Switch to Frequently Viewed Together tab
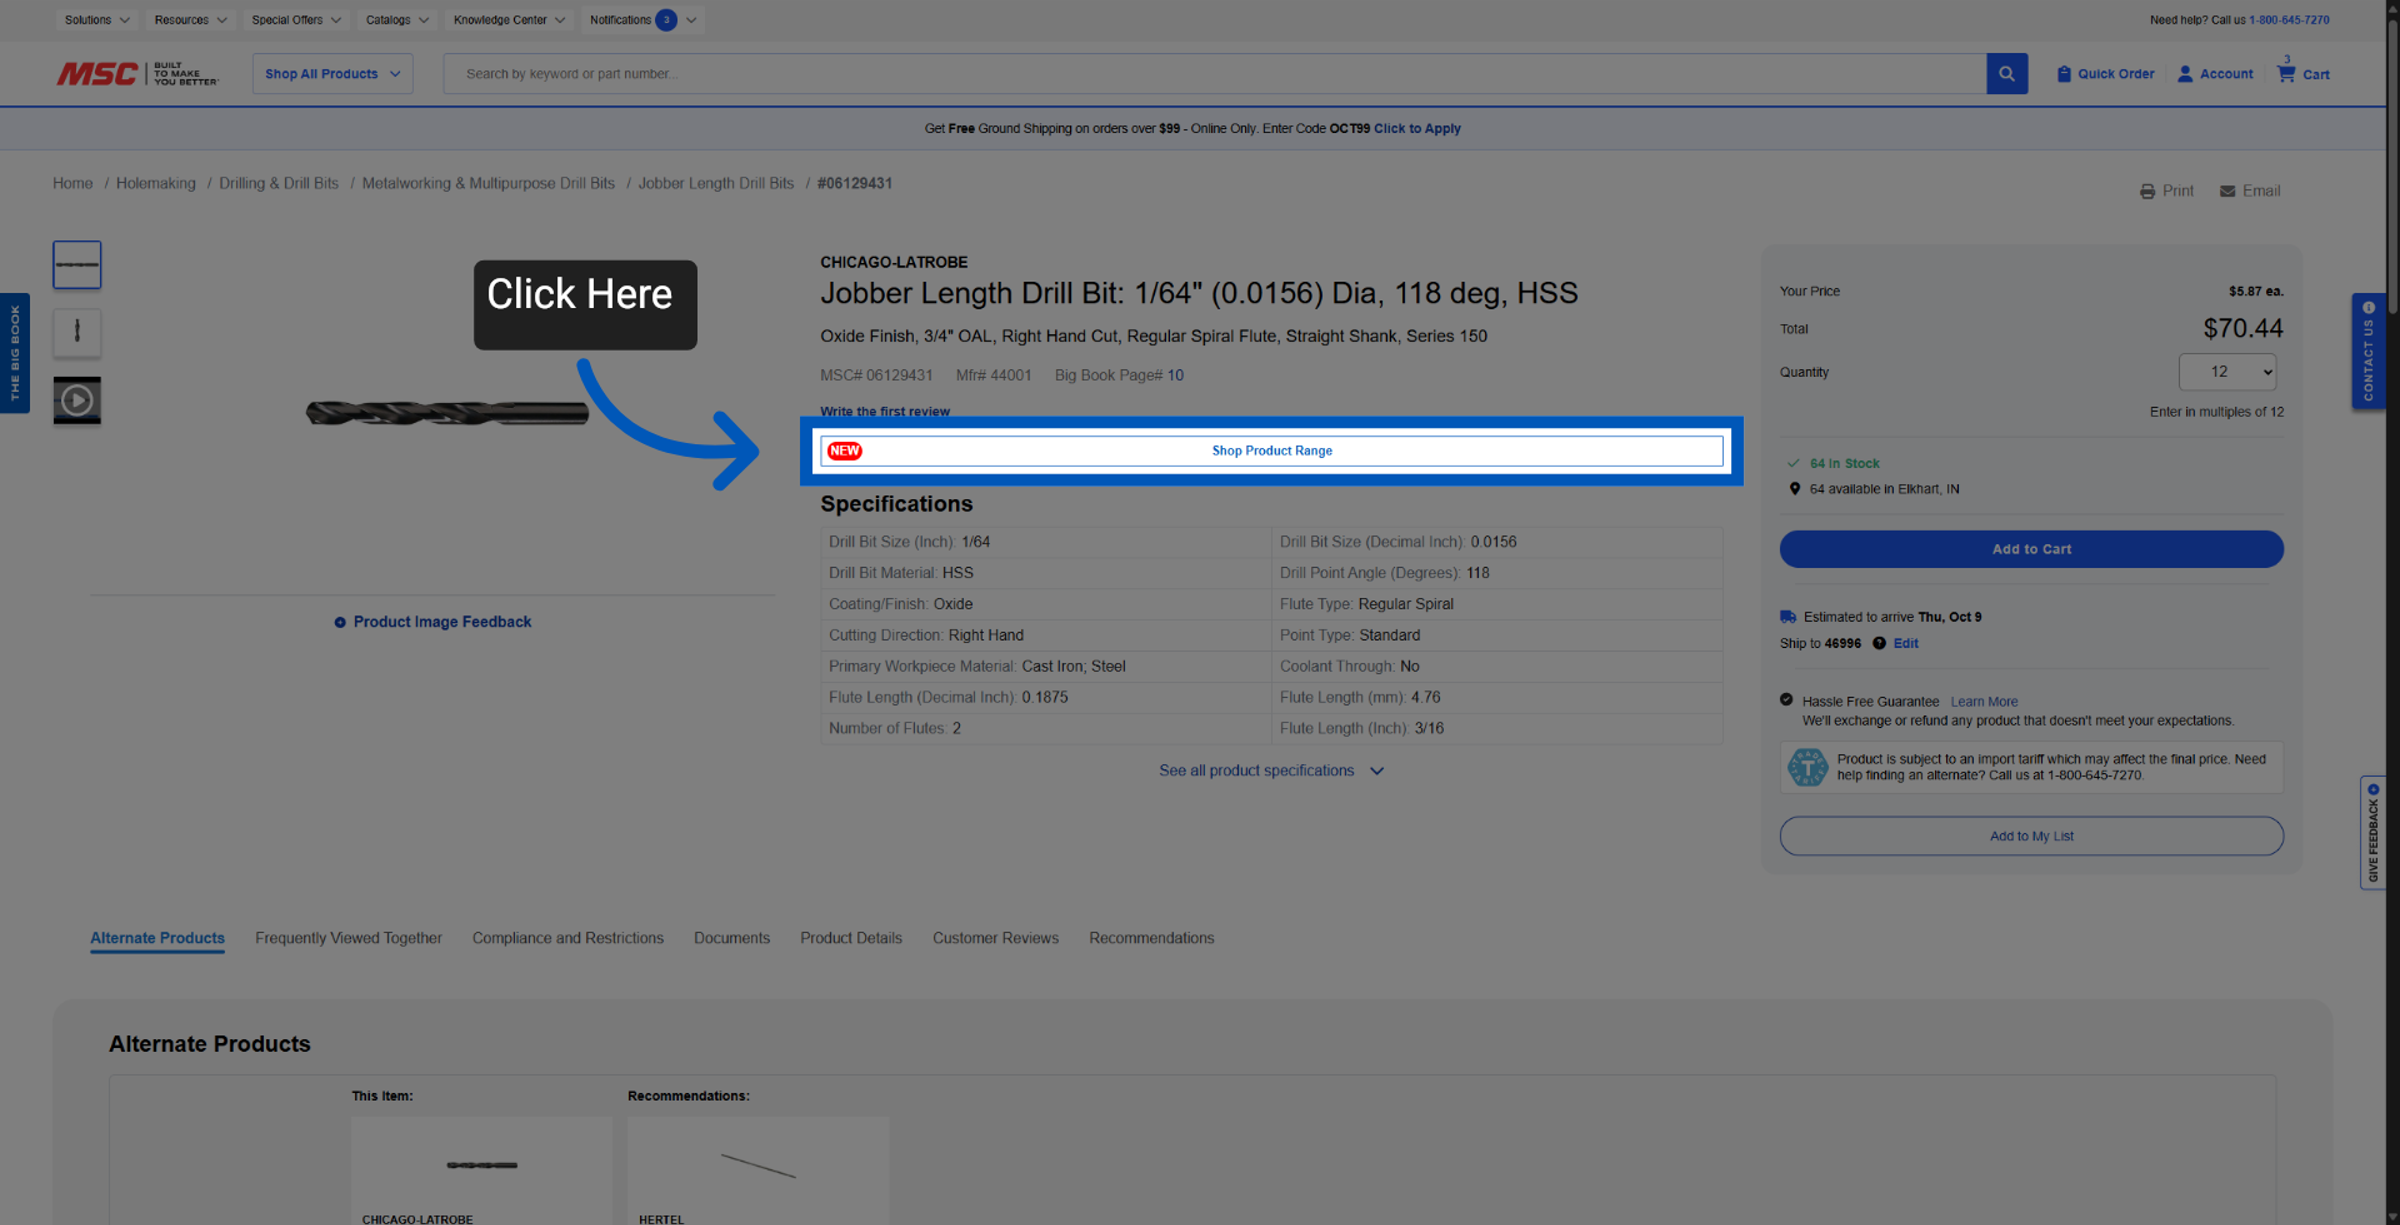 (348, 938)
